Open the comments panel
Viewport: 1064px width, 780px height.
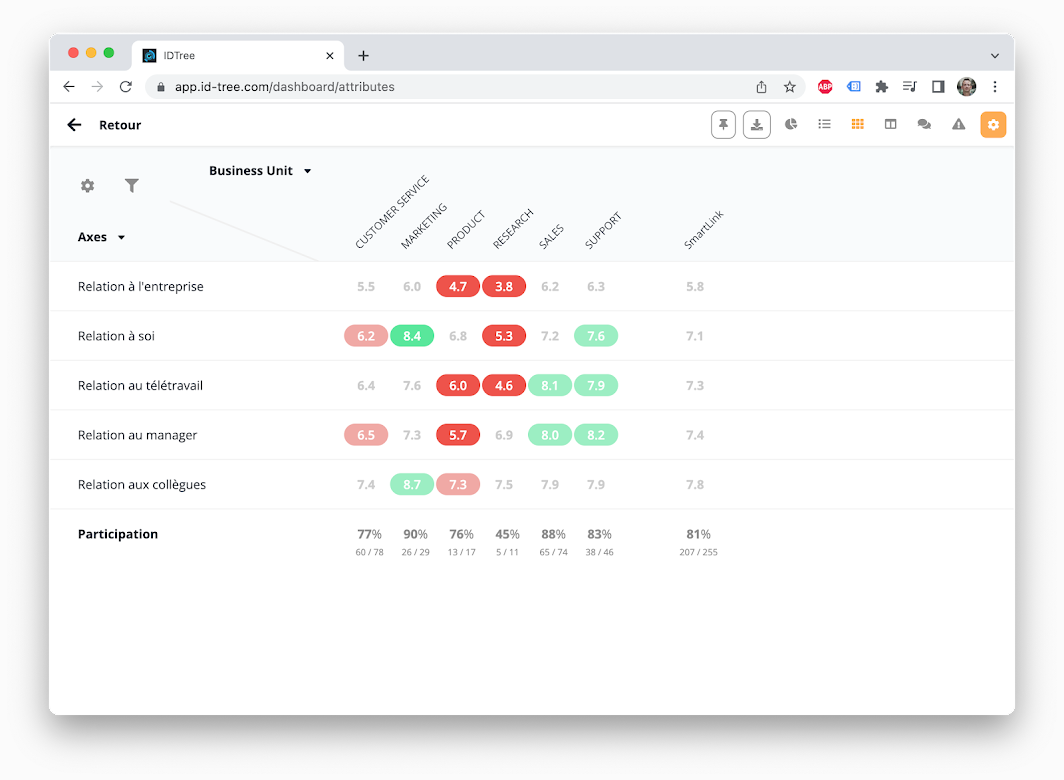(924, 124)
